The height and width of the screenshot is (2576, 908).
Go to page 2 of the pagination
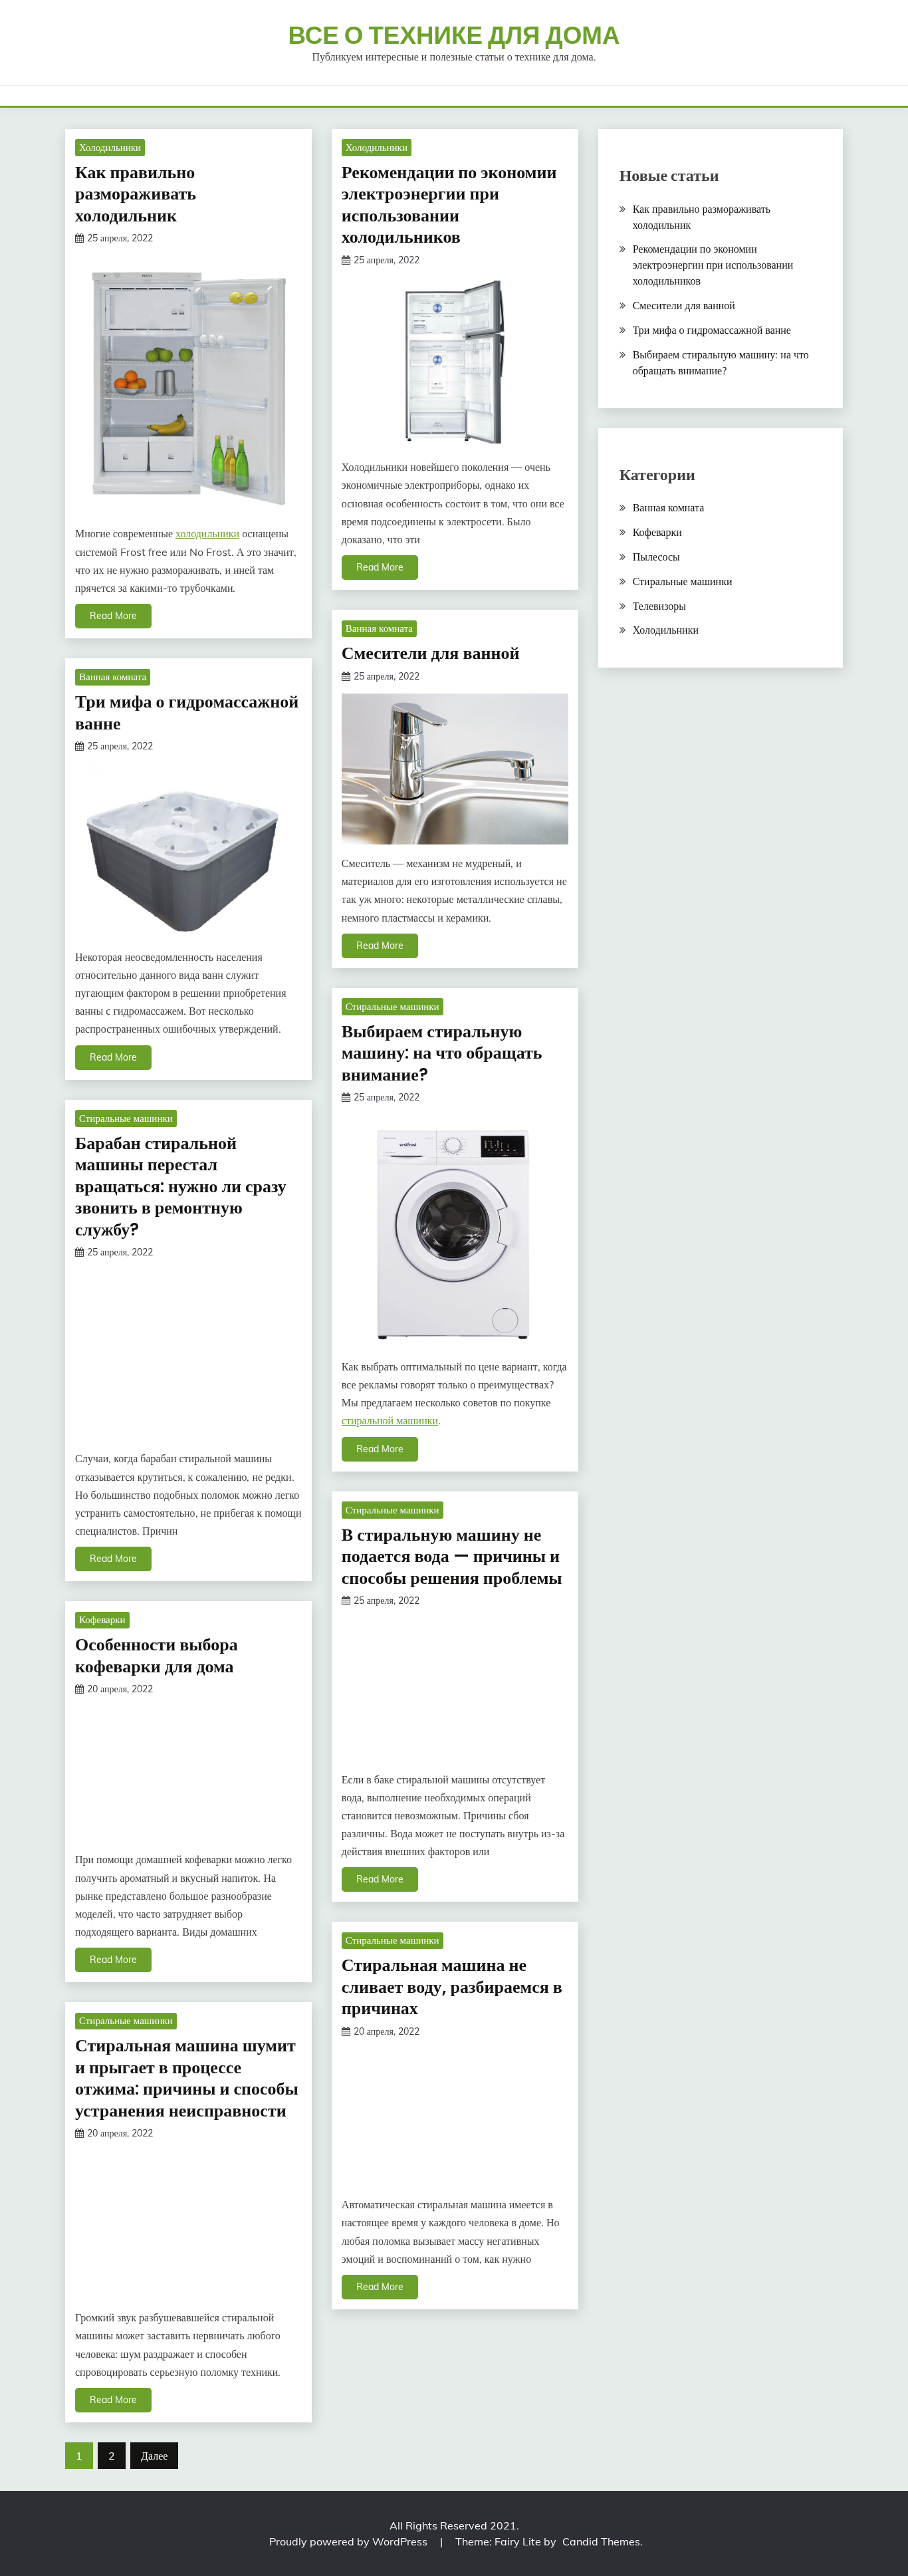[x=111, y=2456]
